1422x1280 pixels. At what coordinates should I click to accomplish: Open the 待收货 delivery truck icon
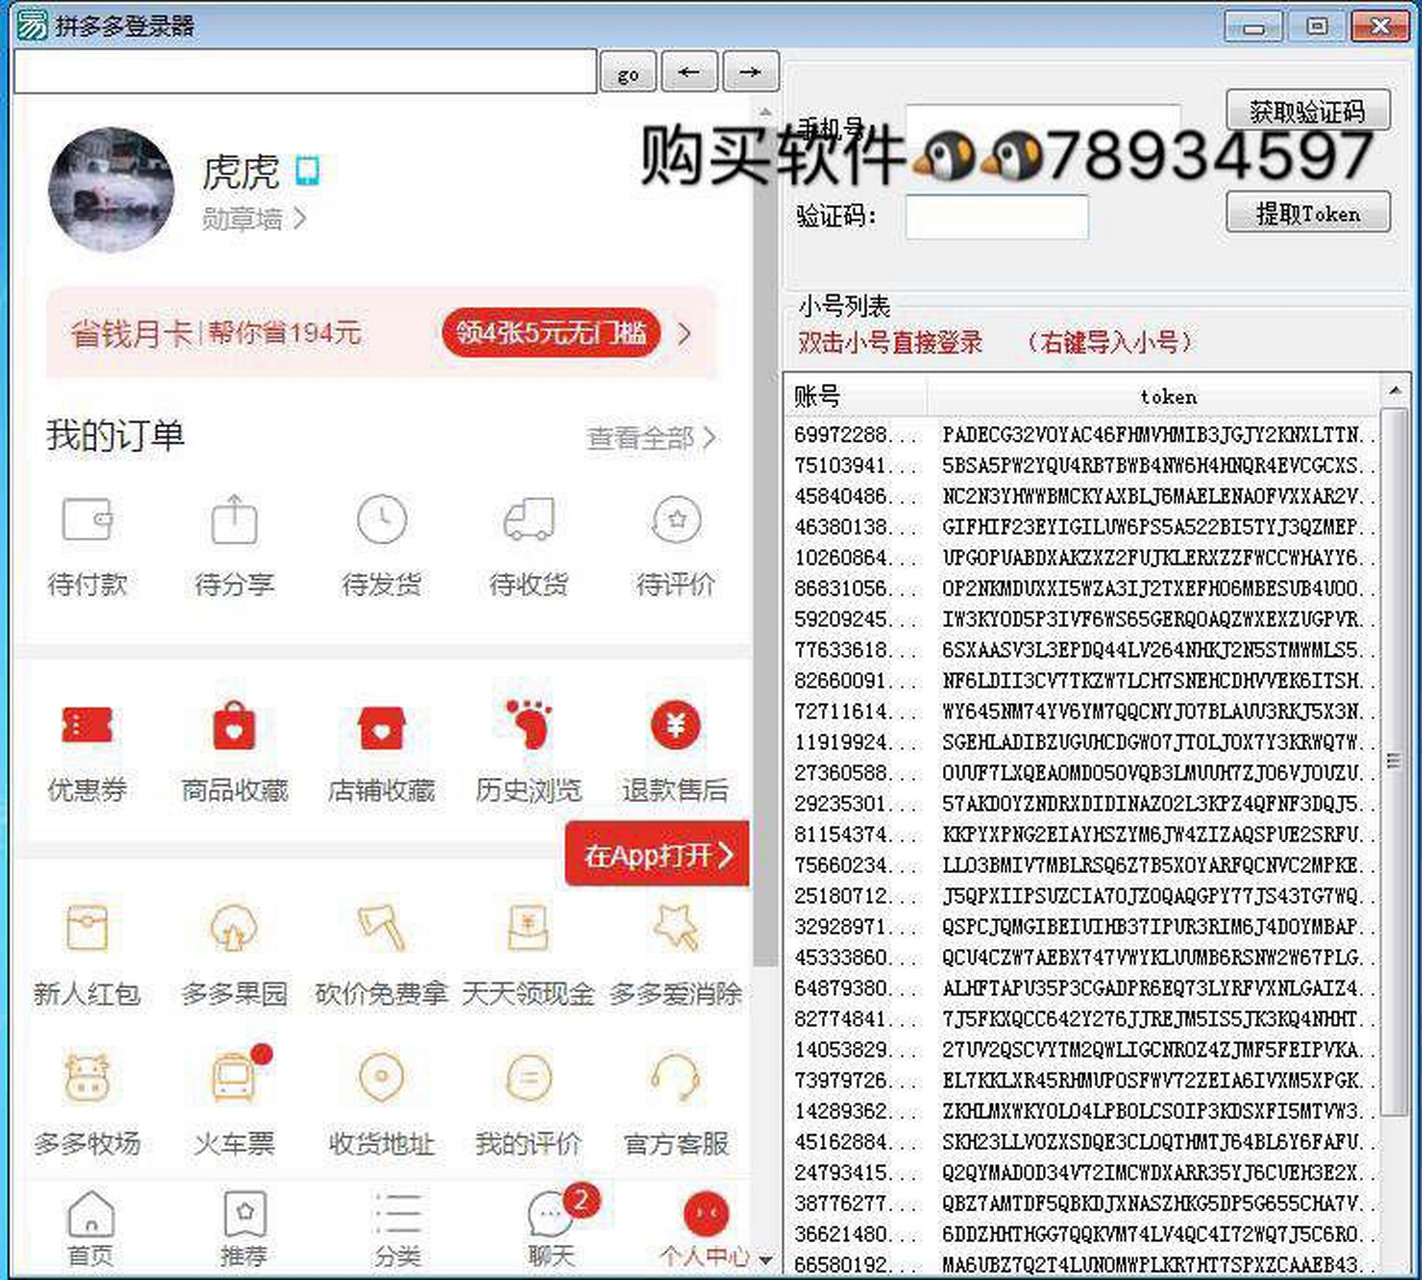[529, 520]
